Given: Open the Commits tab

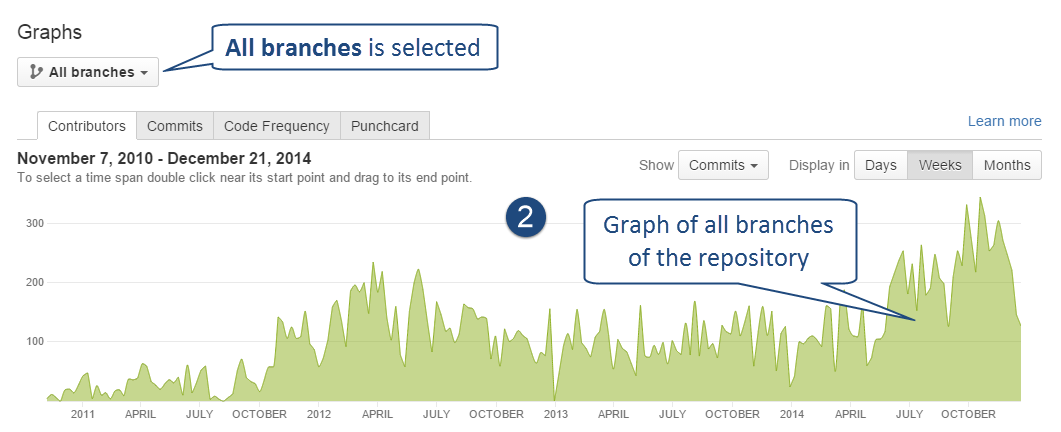Looking at the screenshot, I should 175,126.
